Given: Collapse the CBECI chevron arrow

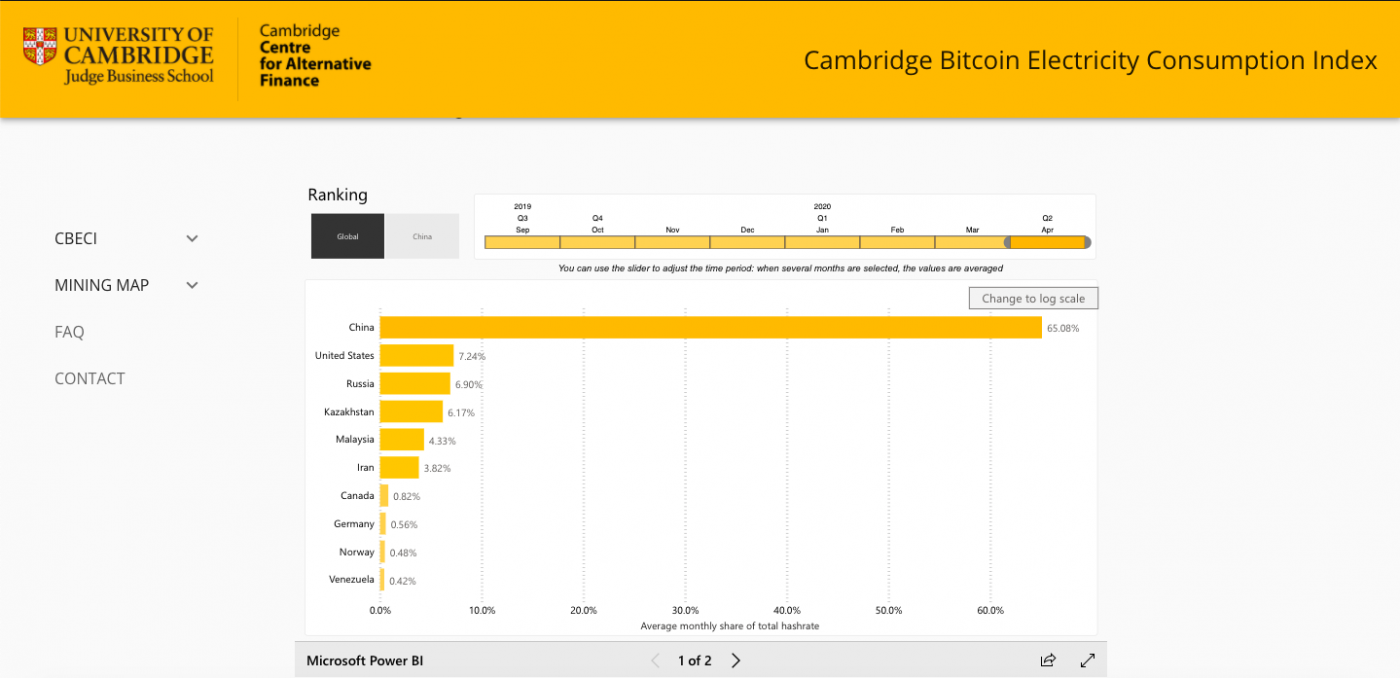Looking at the screenshot, I should (x=192, y=238).
